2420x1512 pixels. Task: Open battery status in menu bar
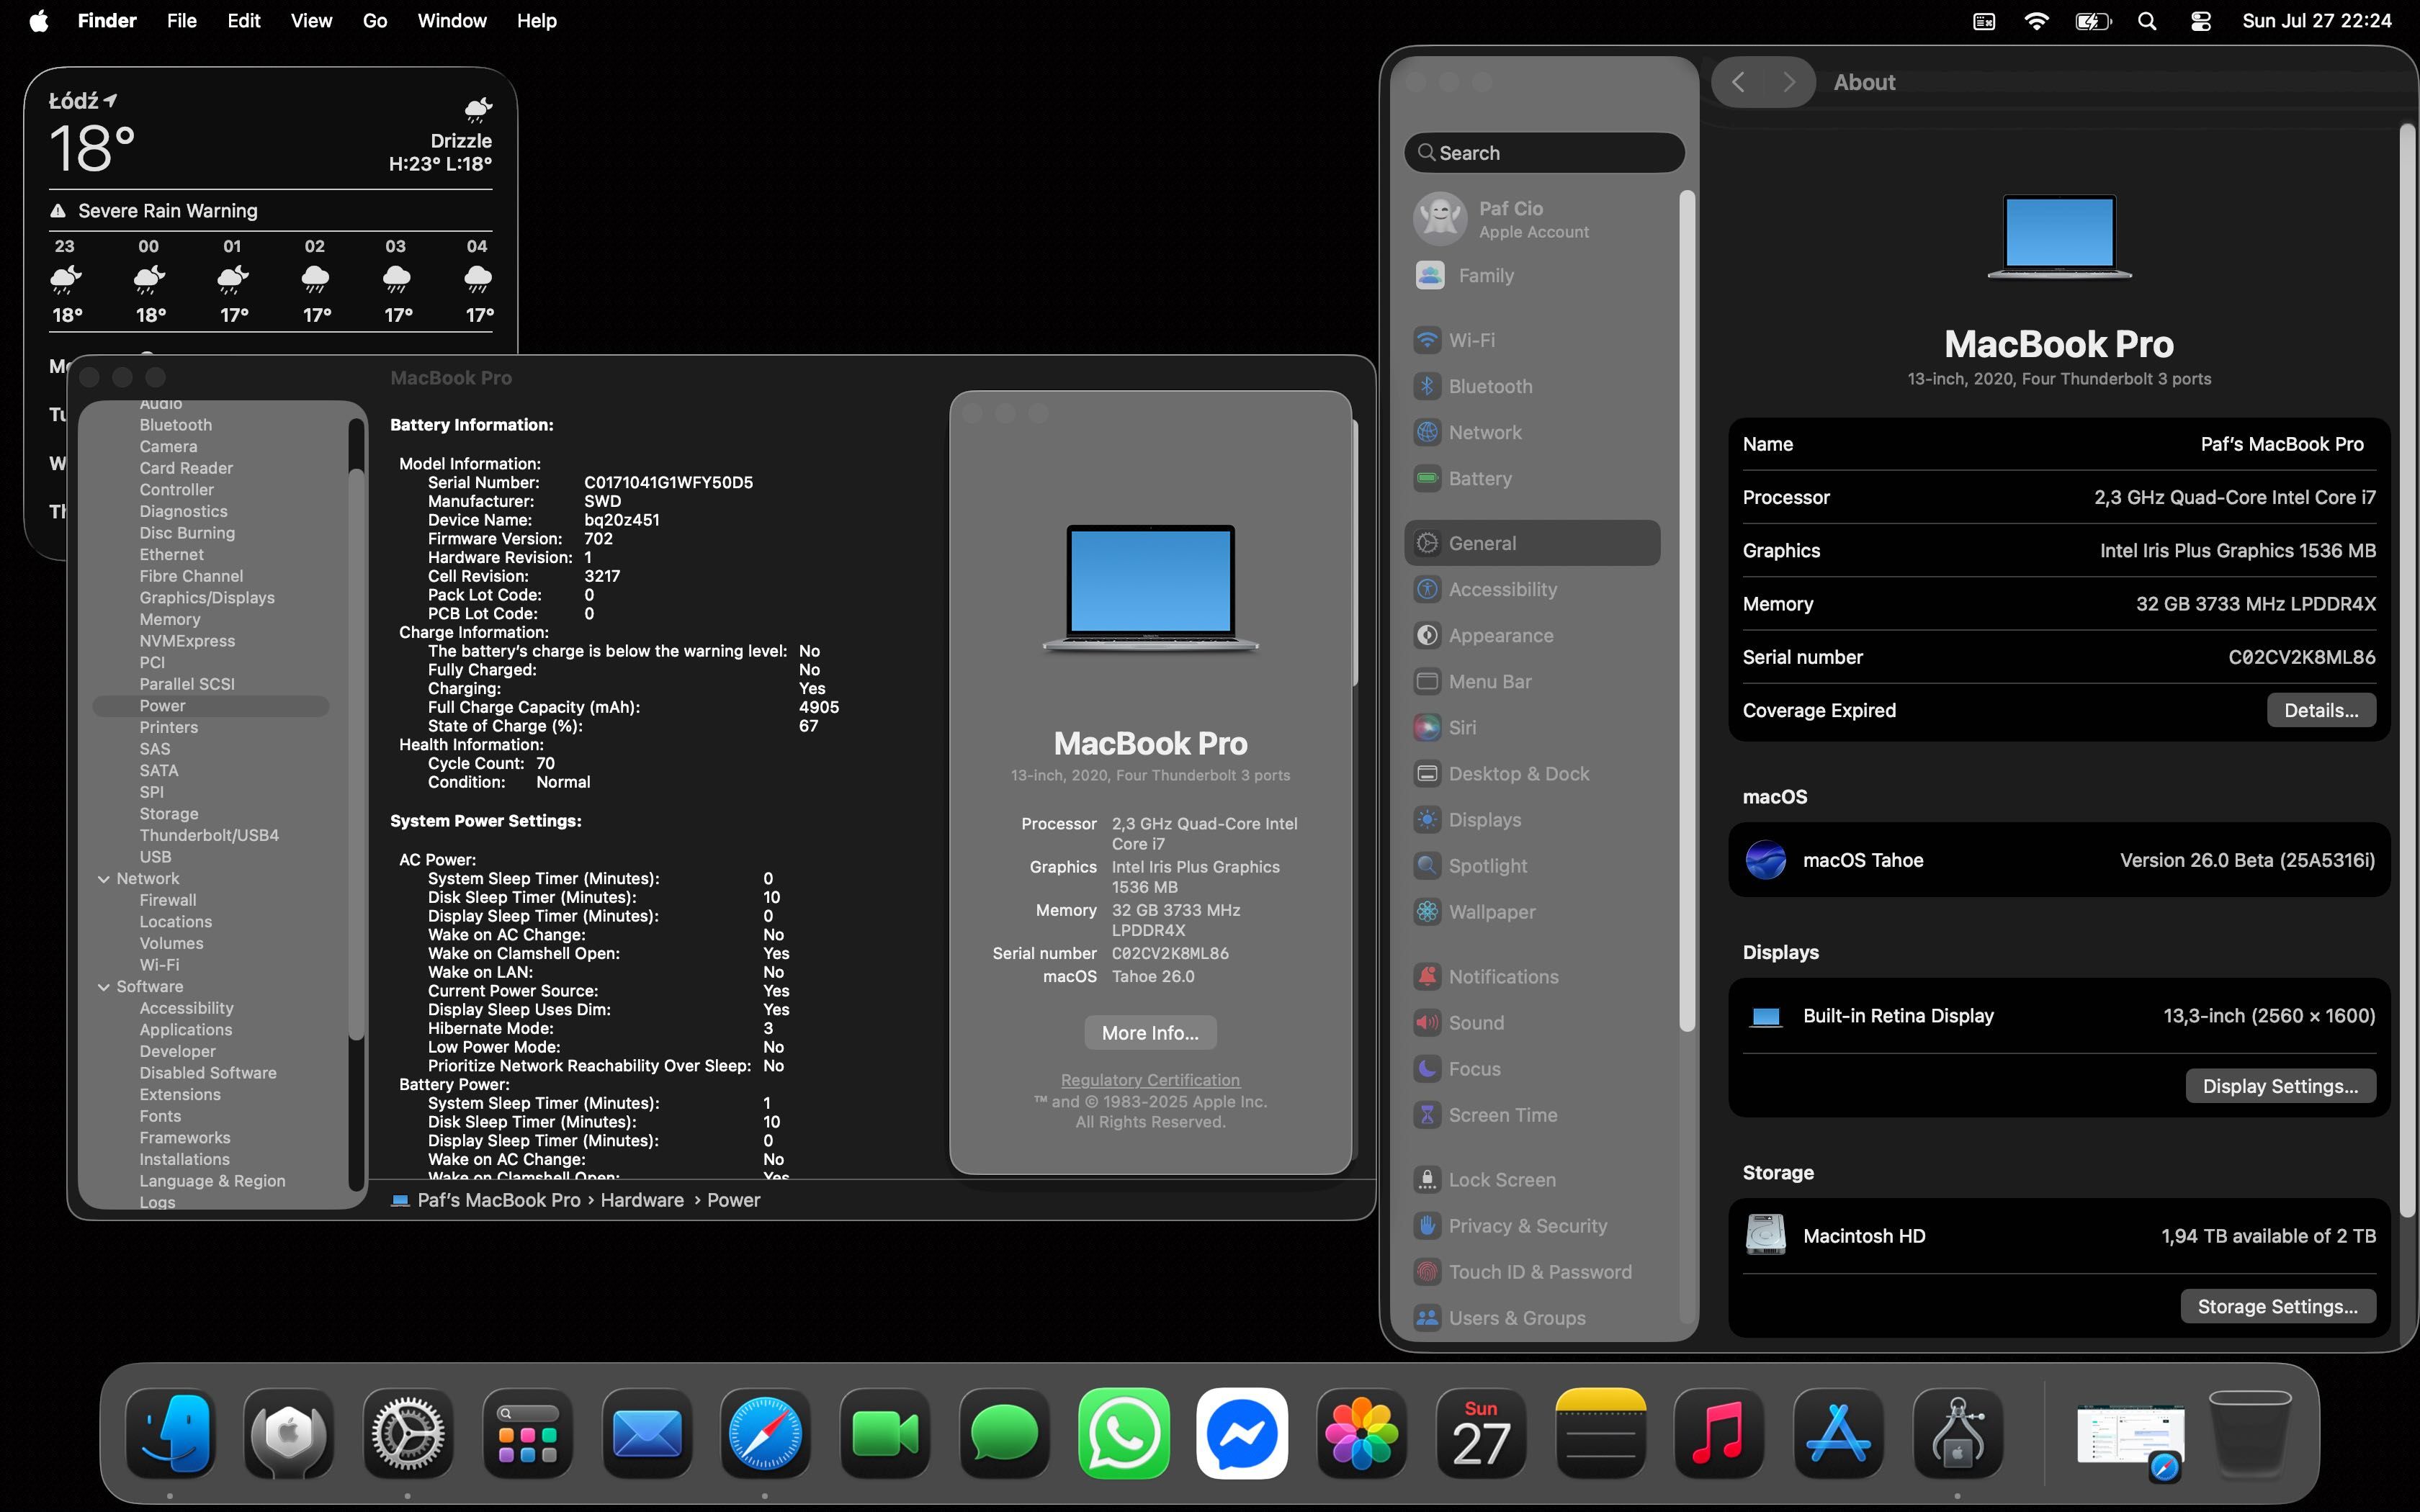2092,21
